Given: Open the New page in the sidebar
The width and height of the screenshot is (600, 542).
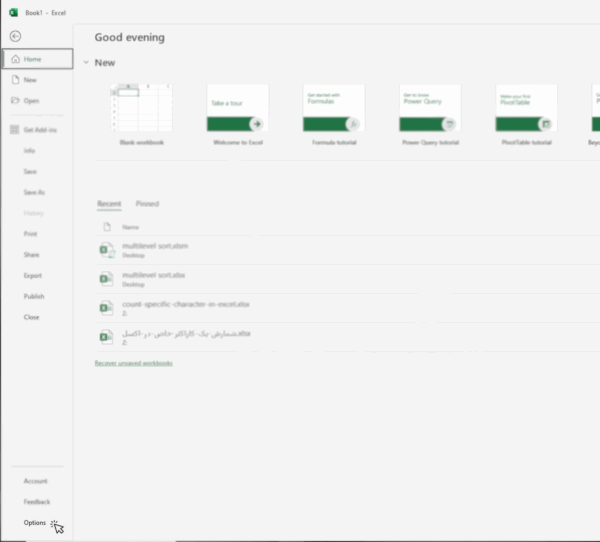Looking at the screenshot, I should pyautogui.click(x=38, y=80).
